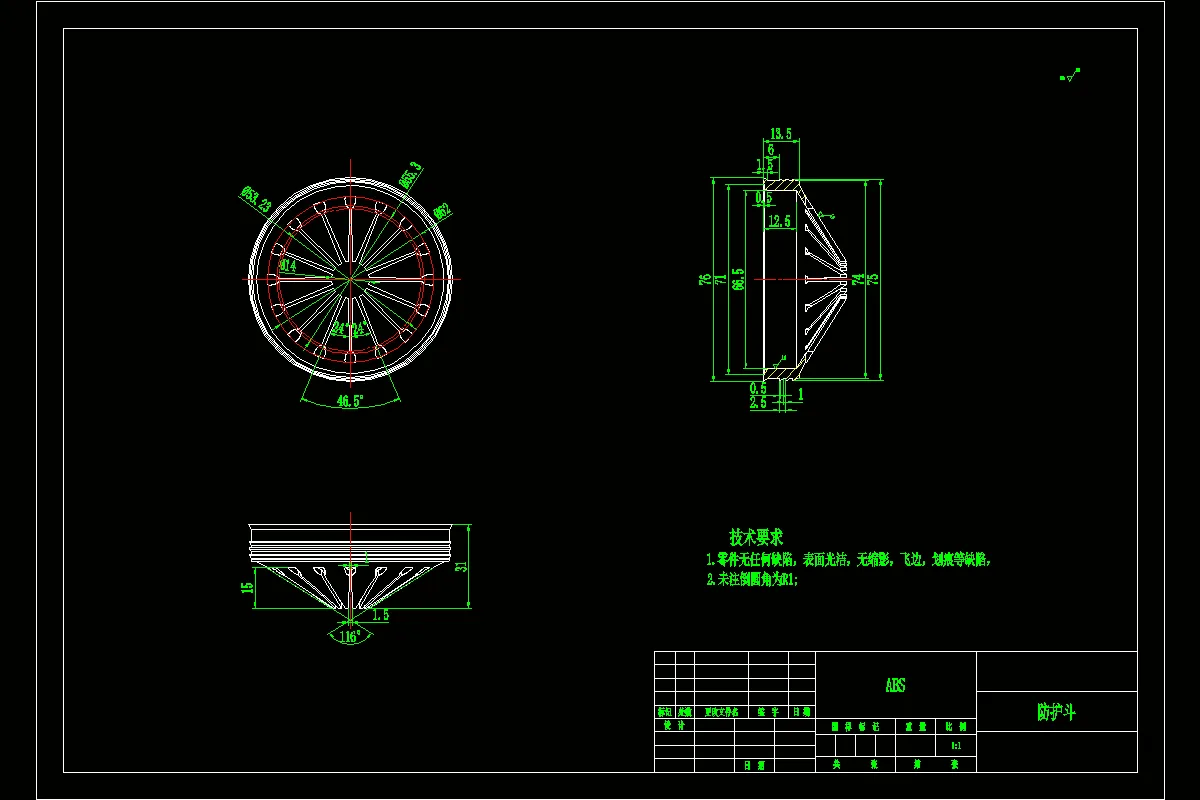Click the roughness symbol on section view ribs
Screen dimensions: 1200x800
[828, 216]
